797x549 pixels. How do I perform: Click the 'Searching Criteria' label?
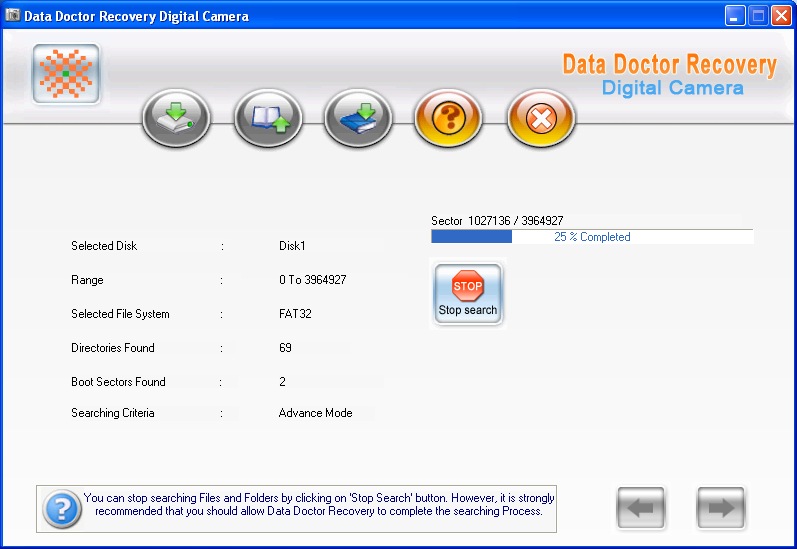point(113,413)
